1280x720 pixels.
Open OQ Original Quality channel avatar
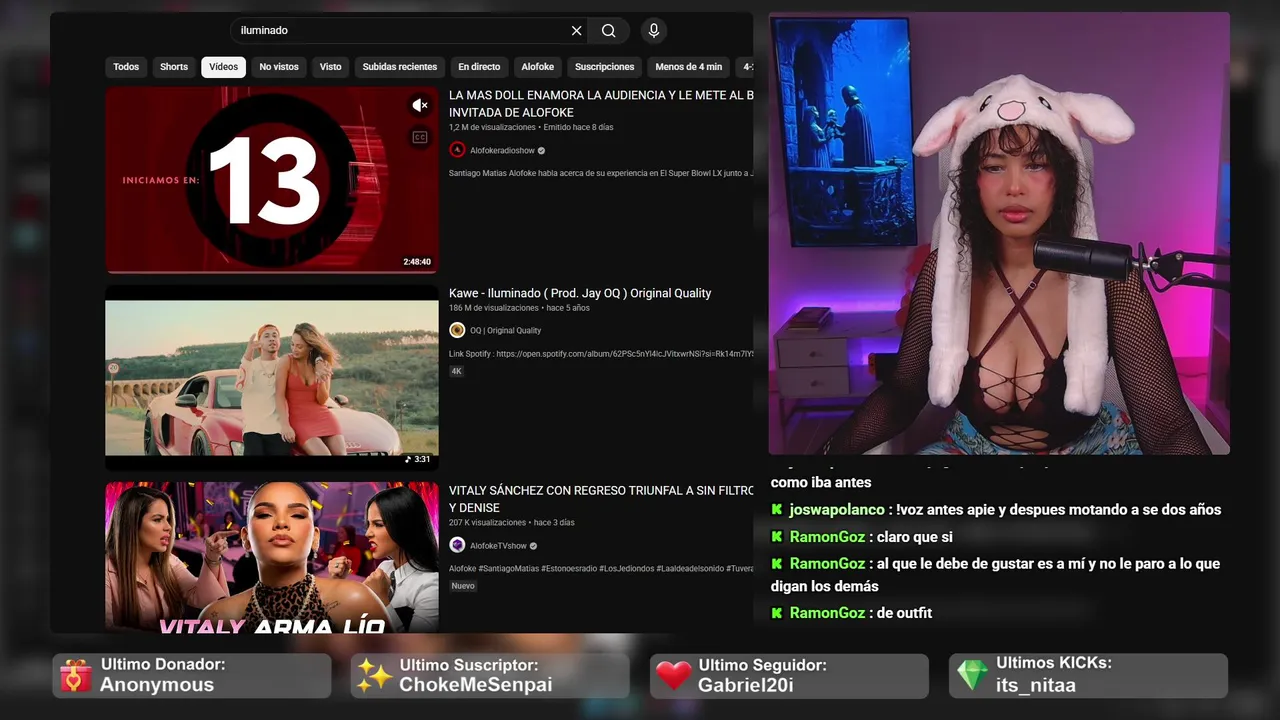[x=457, y=330]
